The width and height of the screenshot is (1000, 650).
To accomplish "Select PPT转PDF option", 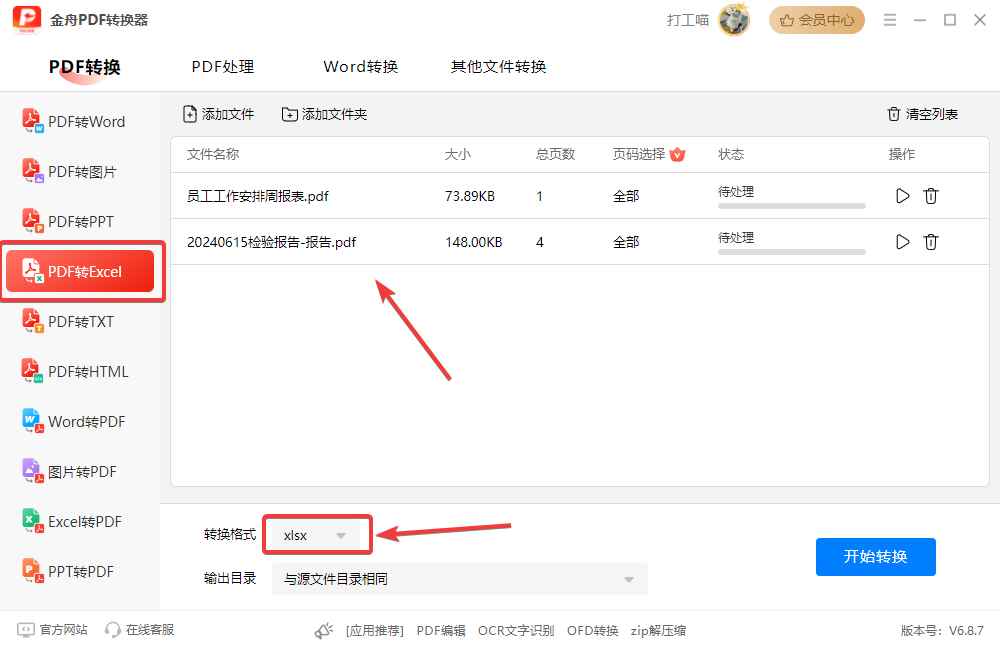I will (68, 572).
